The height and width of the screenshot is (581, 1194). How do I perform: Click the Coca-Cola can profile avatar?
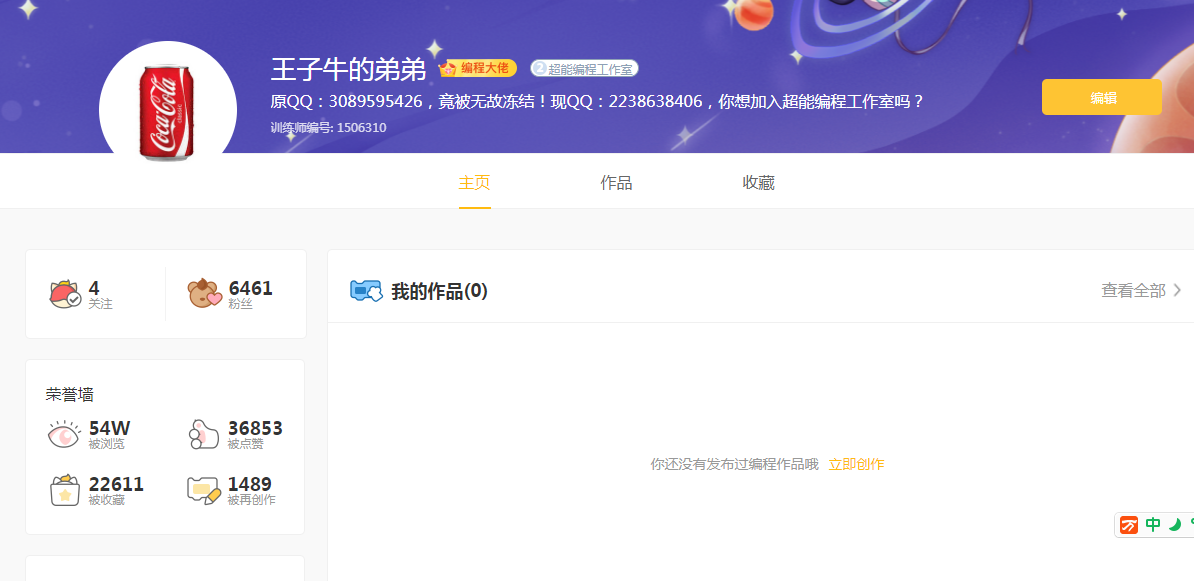point(168,103)
